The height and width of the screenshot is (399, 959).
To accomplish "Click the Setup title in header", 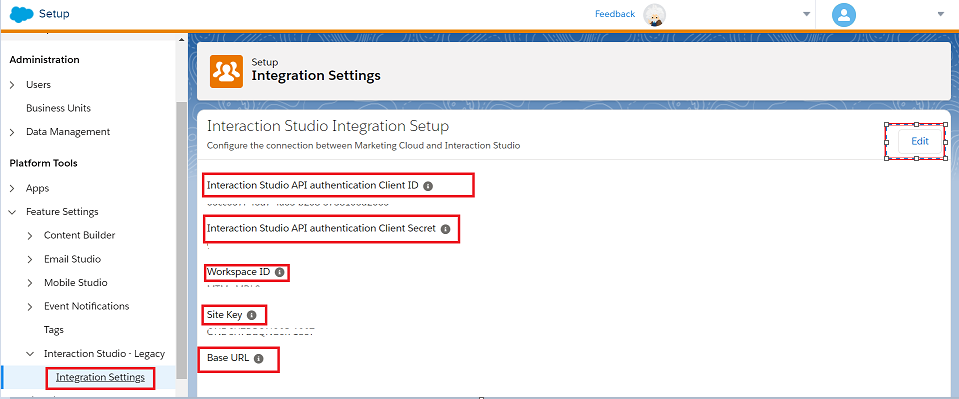I will pyautogui.click(x=54, y=13).
